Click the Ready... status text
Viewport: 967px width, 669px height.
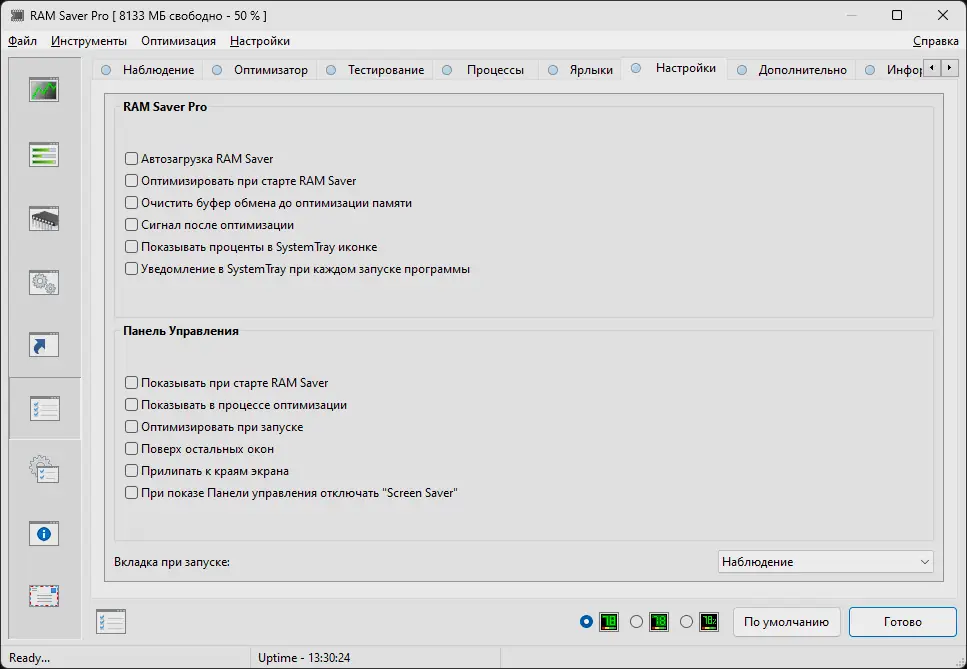tap(30, 658)
